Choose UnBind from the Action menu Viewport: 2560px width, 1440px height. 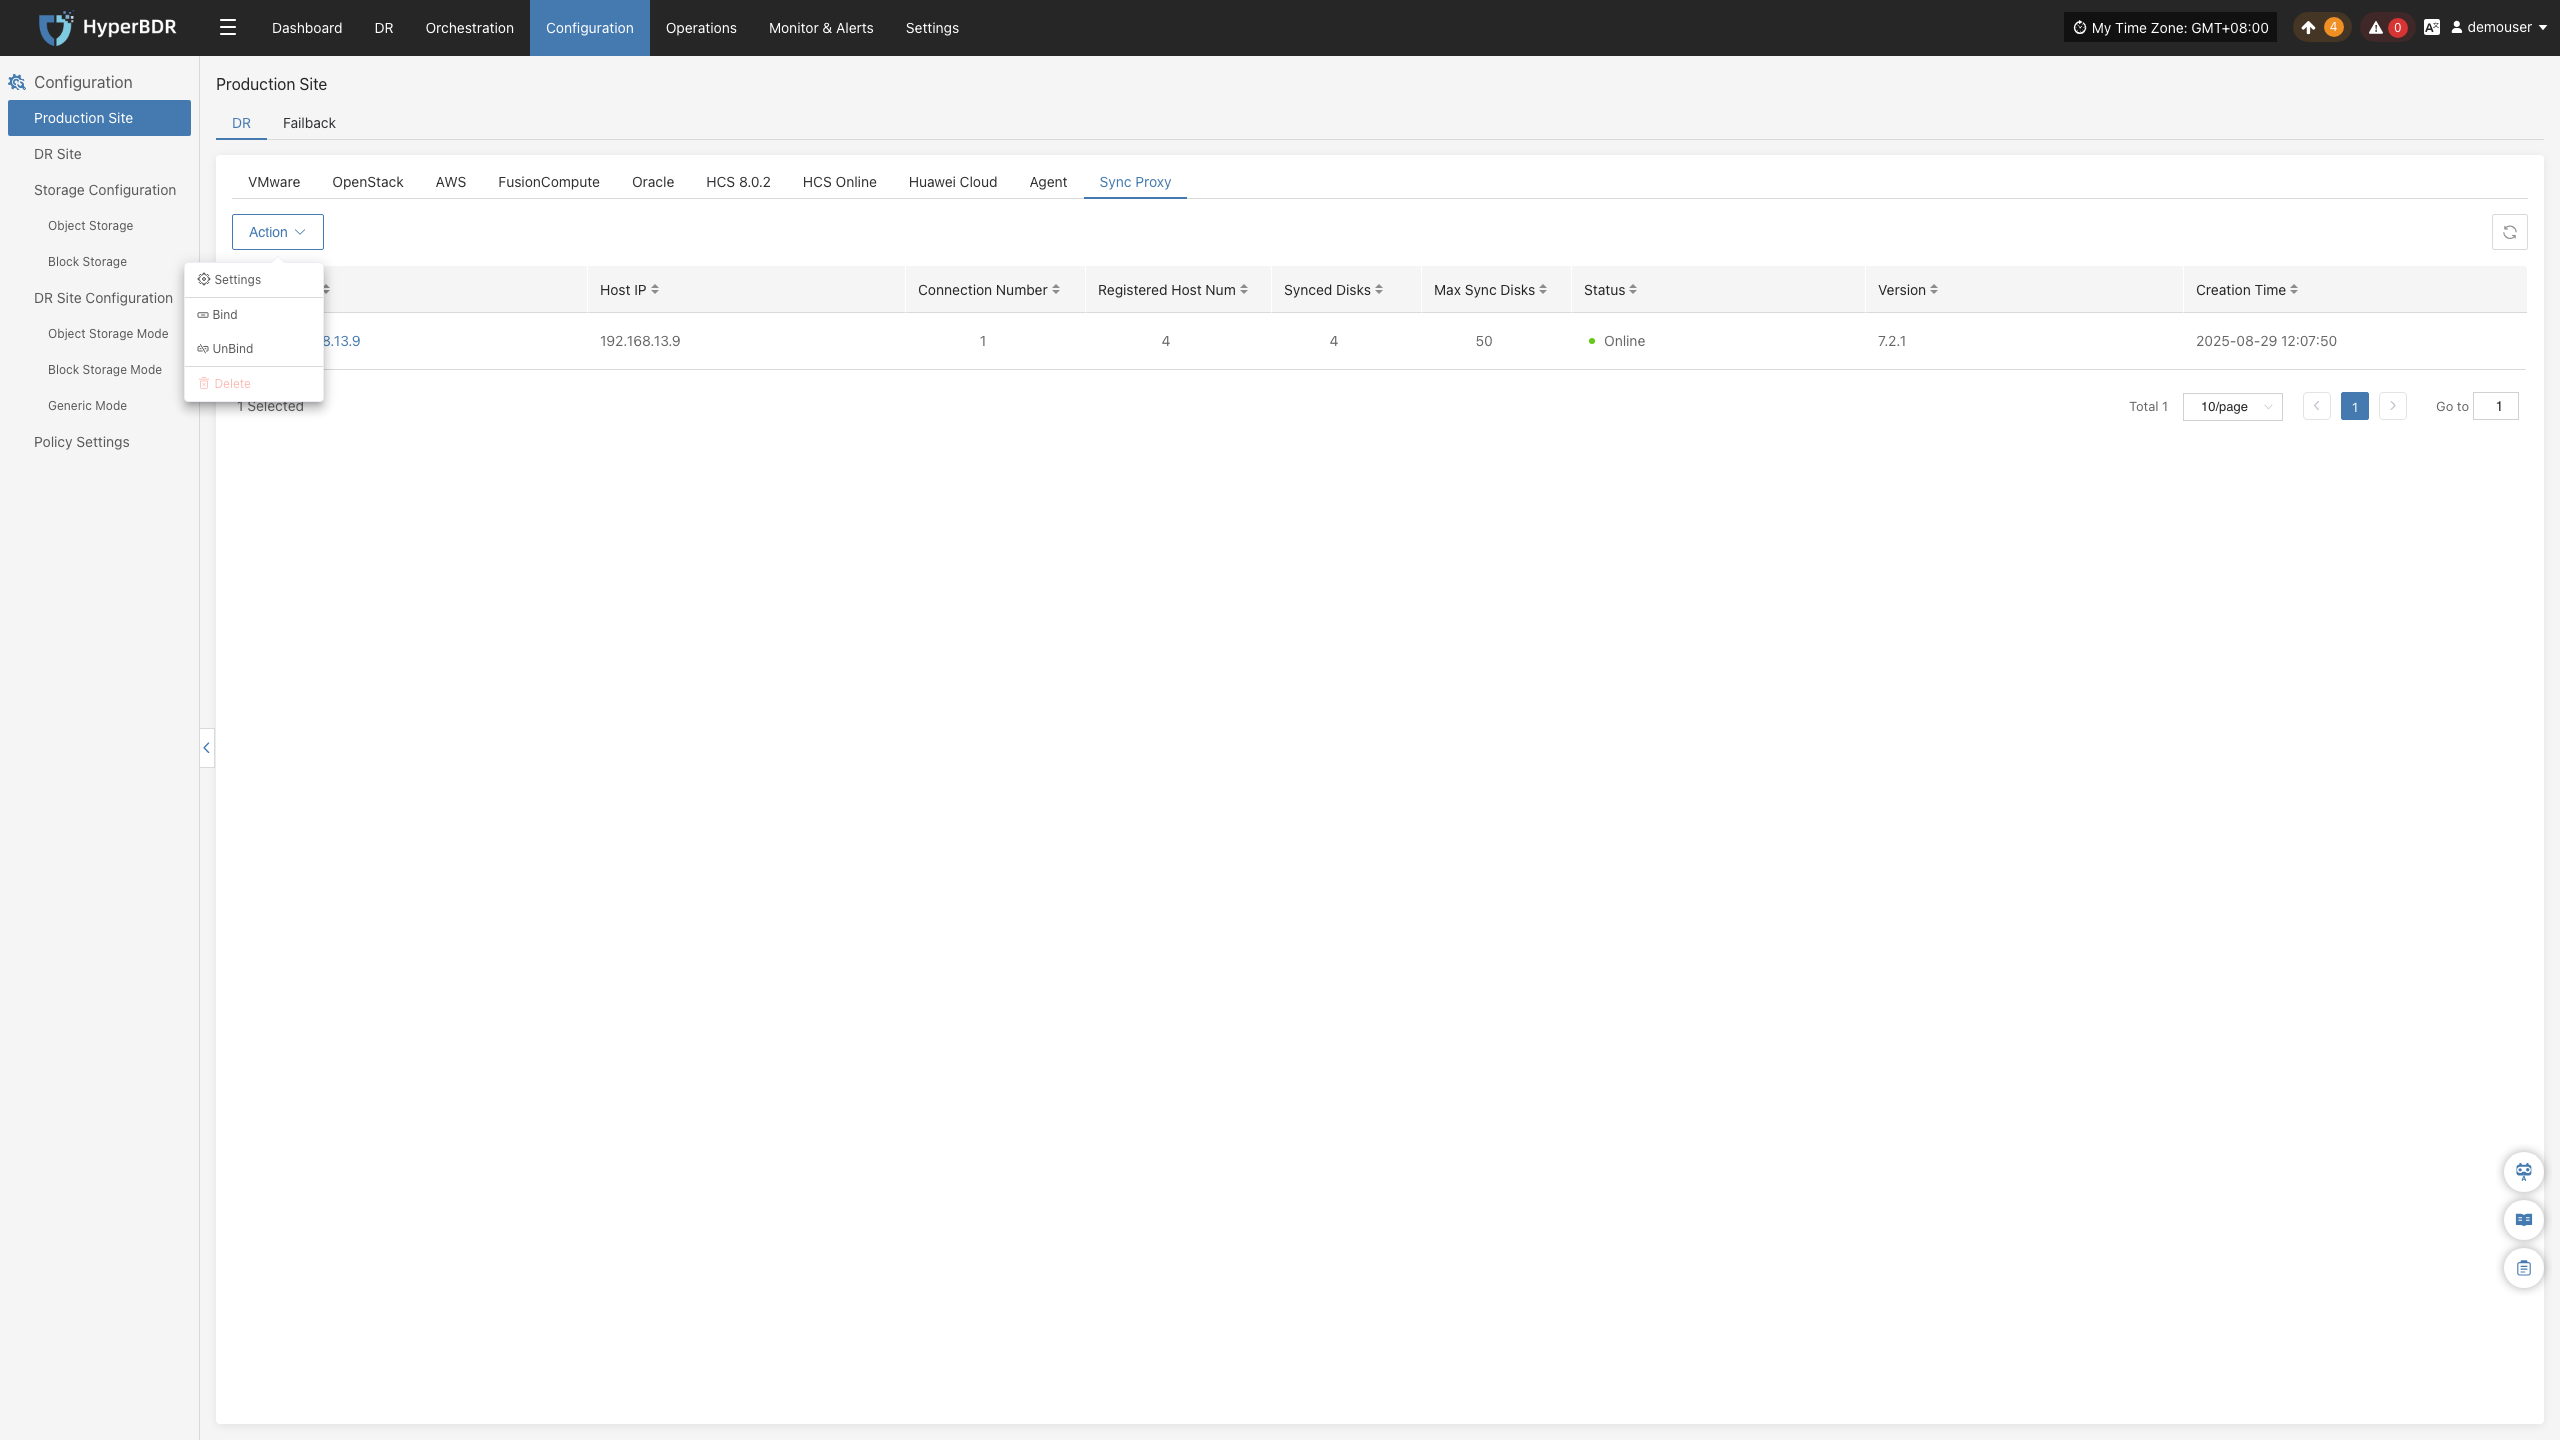pos(254,349)
